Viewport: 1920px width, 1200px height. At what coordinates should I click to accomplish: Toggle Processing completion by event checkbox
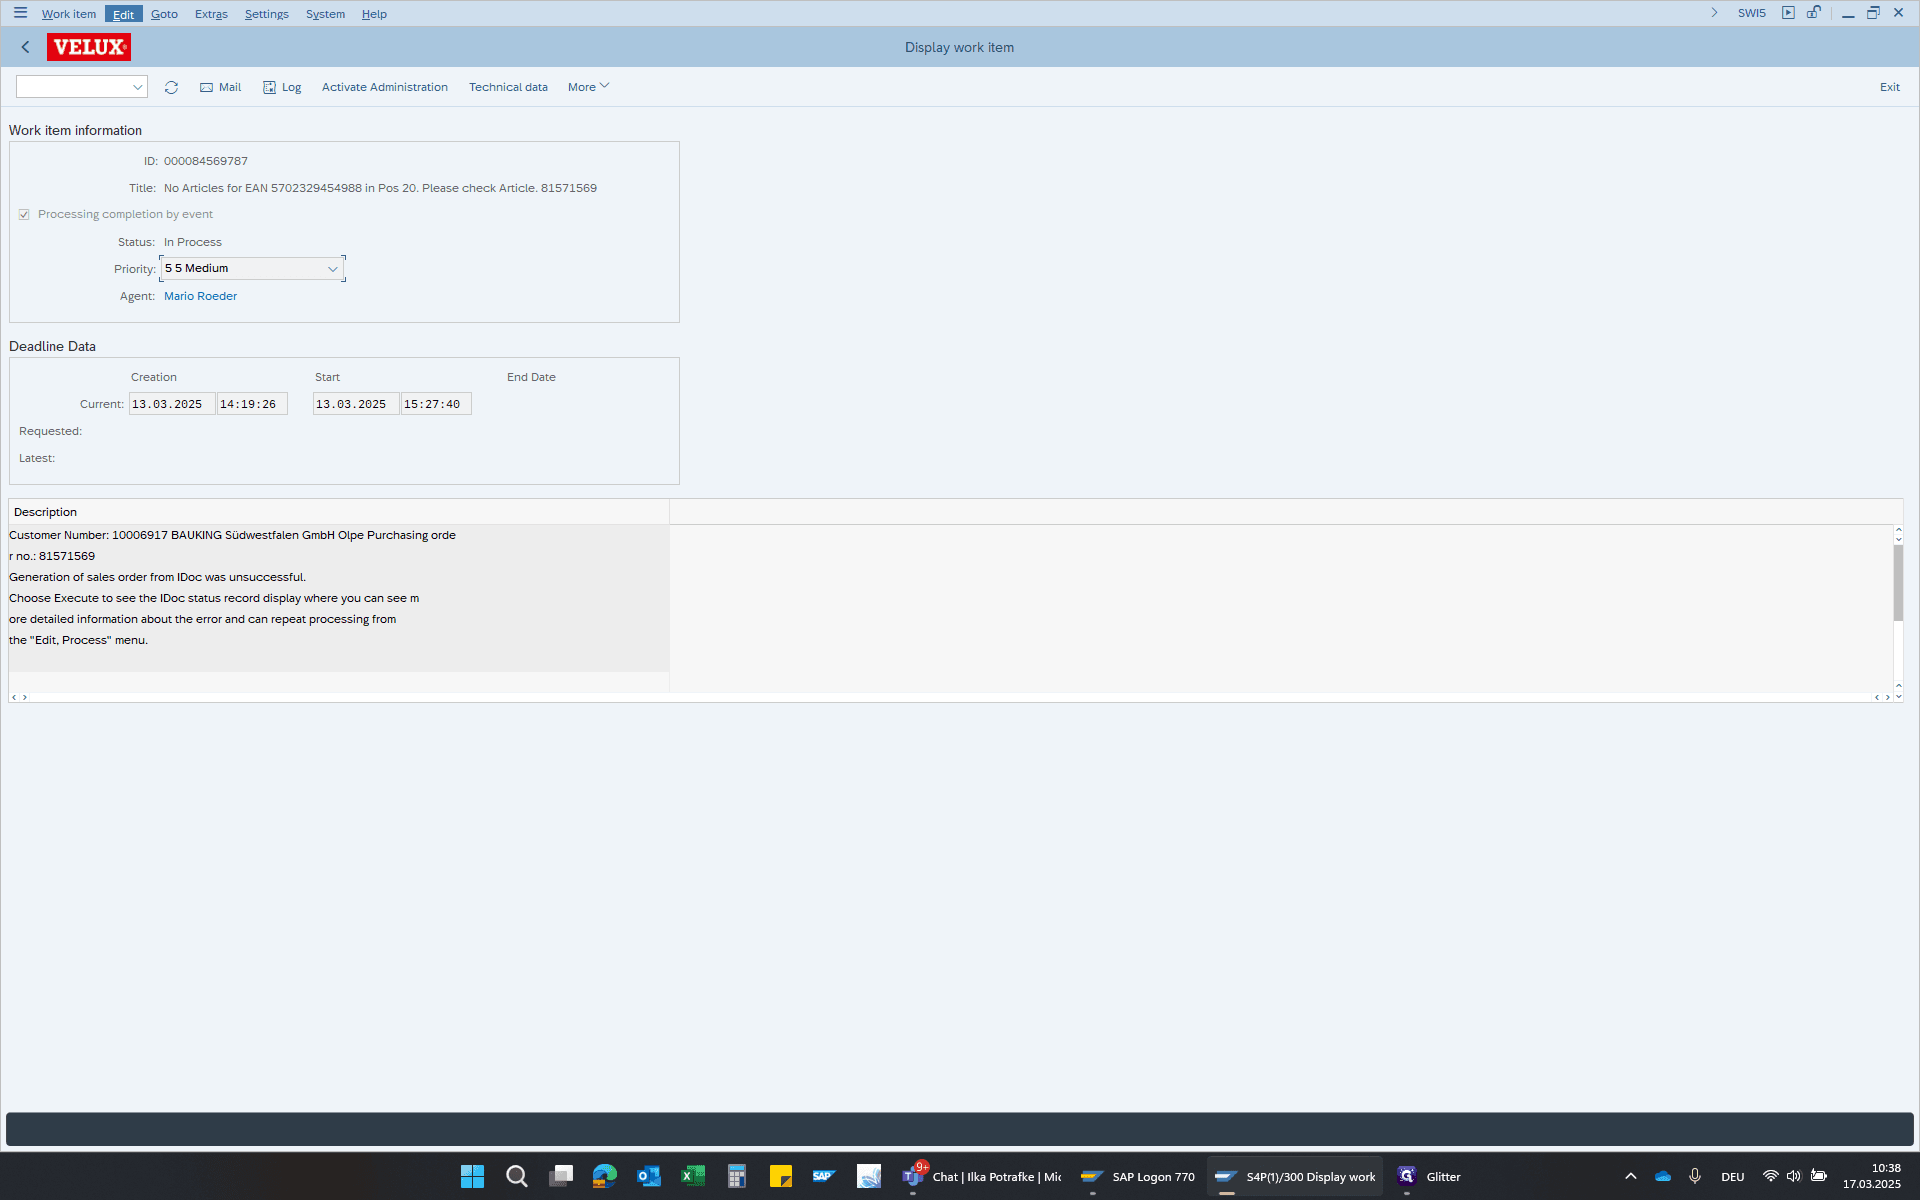point(24,215)
